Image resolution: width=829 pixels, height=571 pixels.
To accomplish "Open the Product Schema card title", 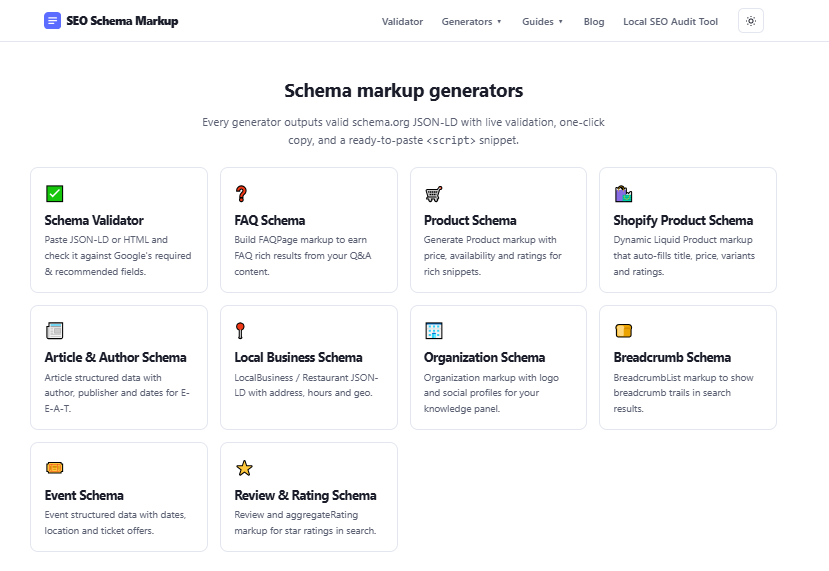I will coord(470,220).
